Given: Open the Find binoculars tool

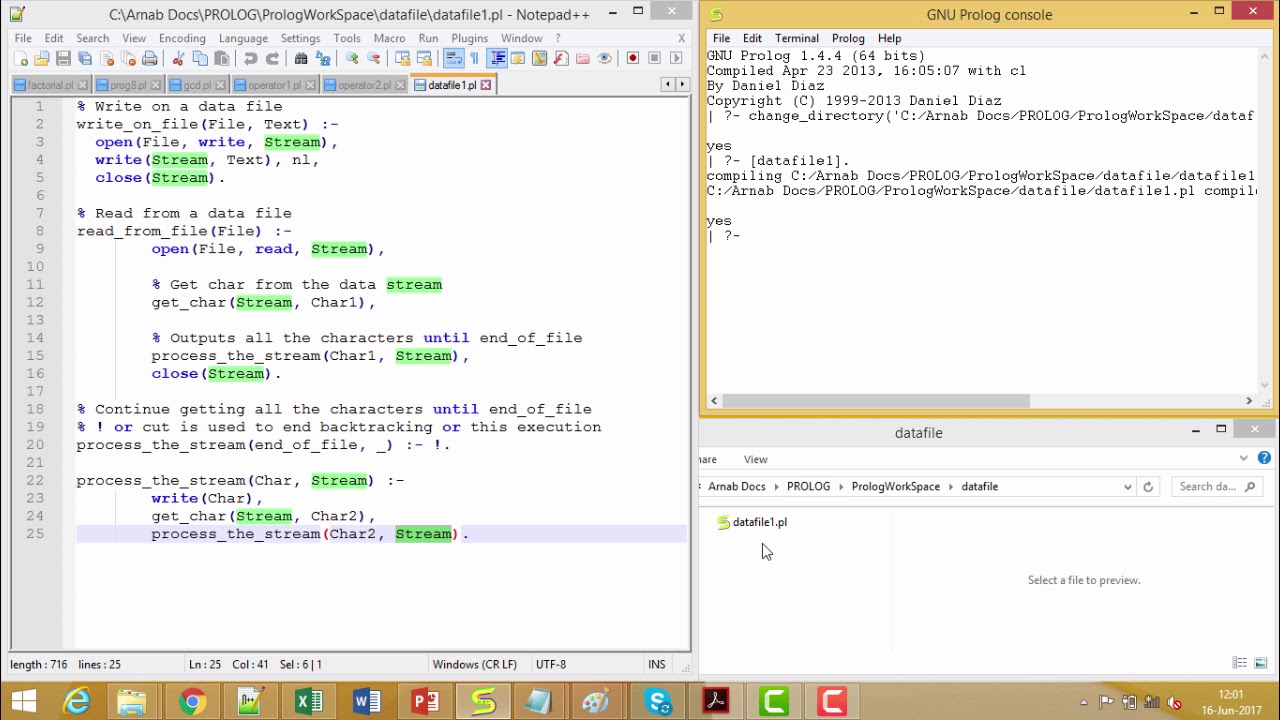Looking at the screenshot, I should [301, 59].
